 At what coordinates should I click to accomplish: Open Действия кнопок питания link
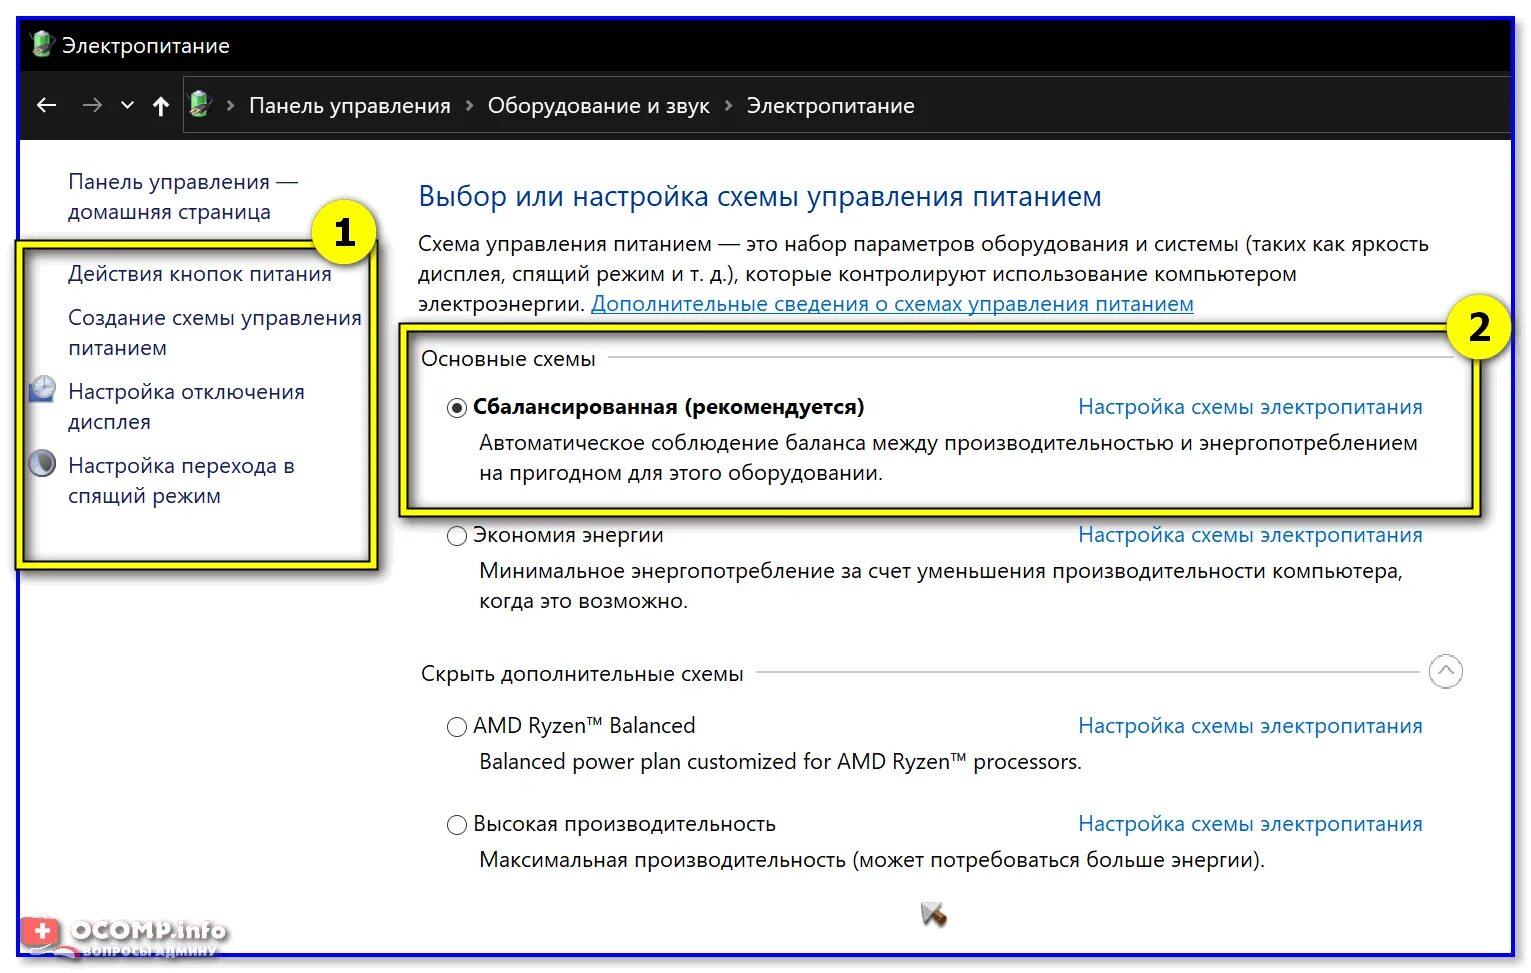point(200,274)
